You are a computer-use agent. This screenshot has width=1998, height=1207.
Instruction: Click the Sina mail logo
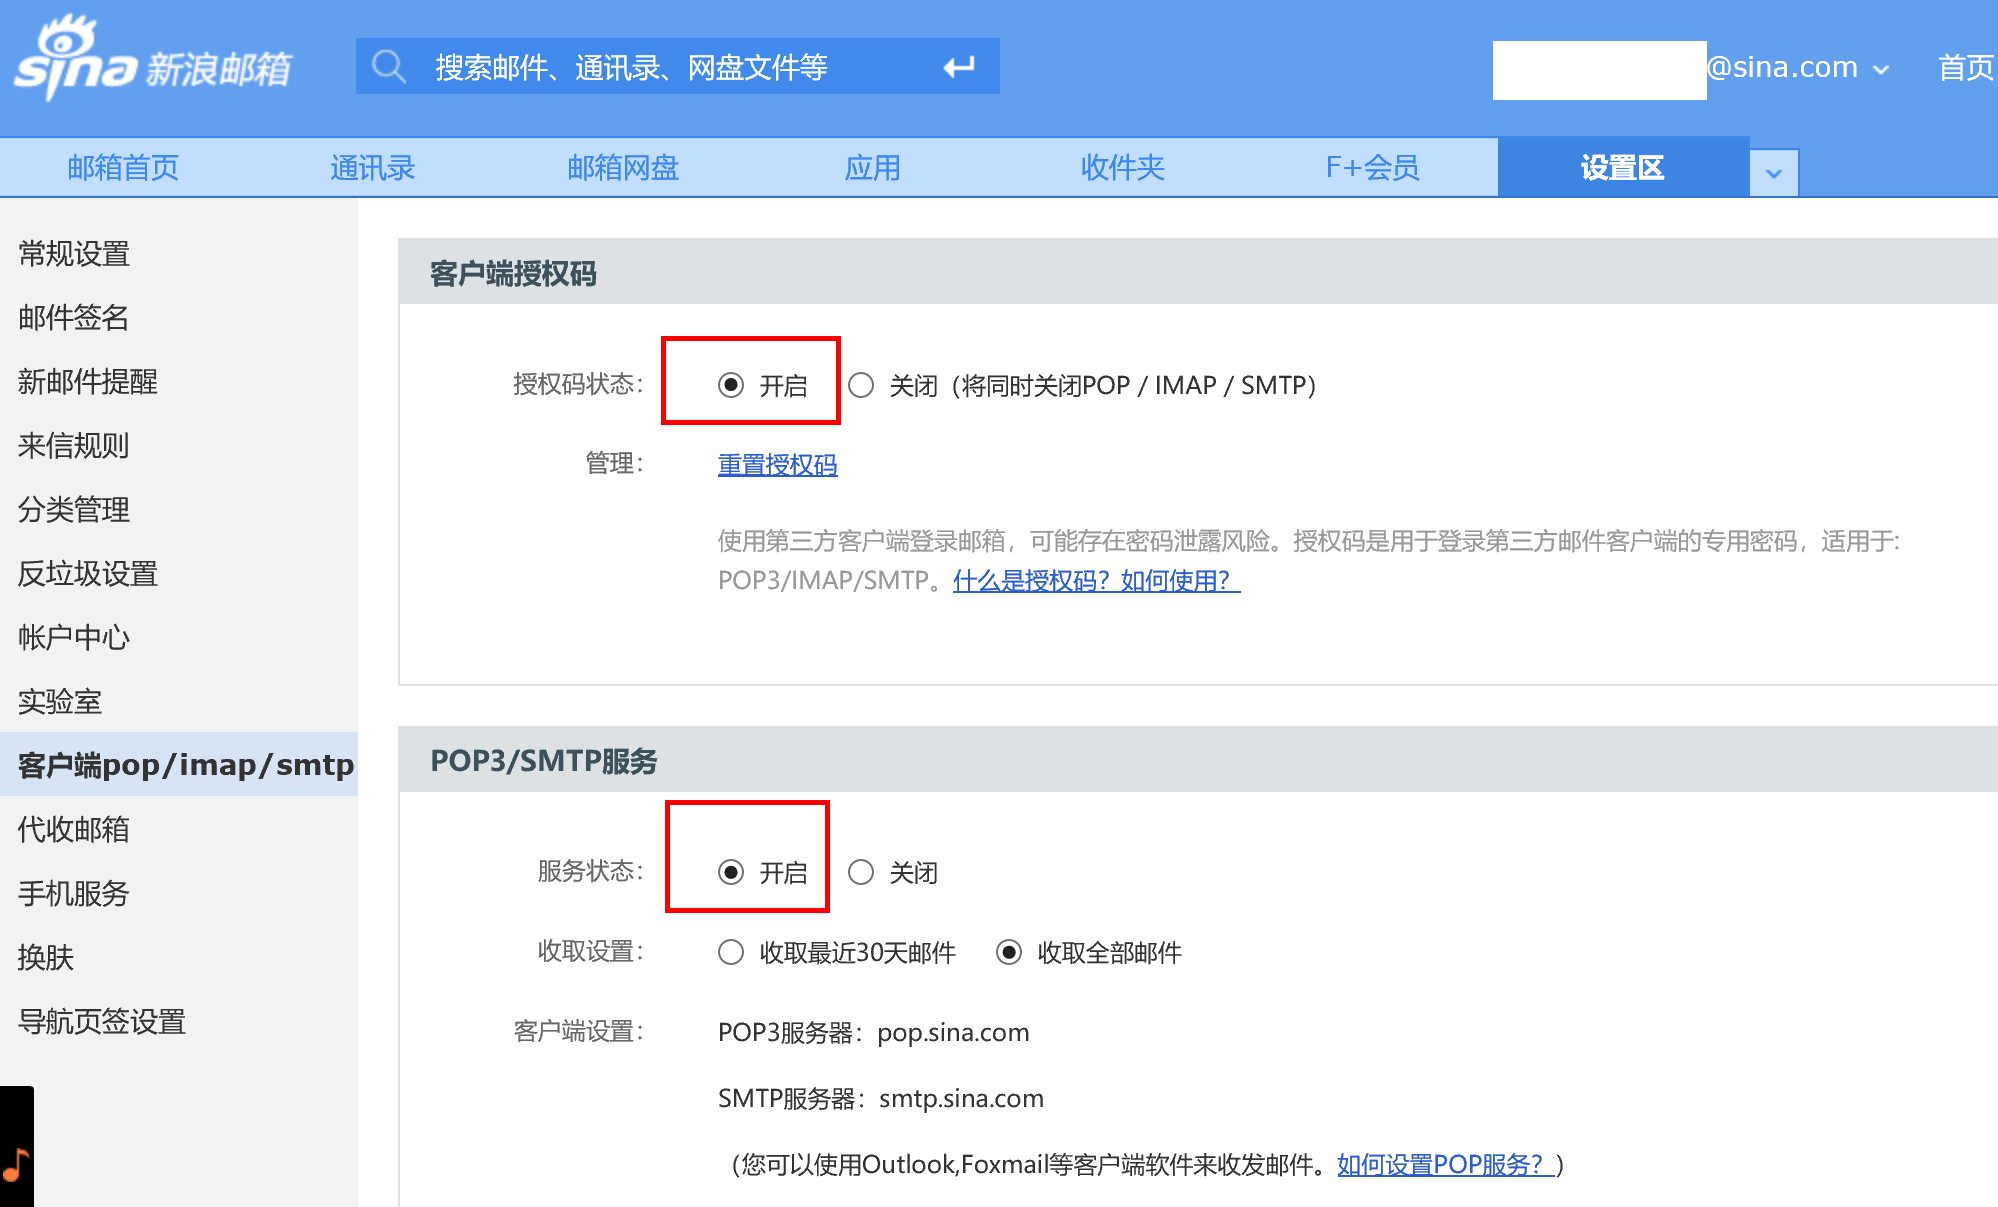click(153, 60)
